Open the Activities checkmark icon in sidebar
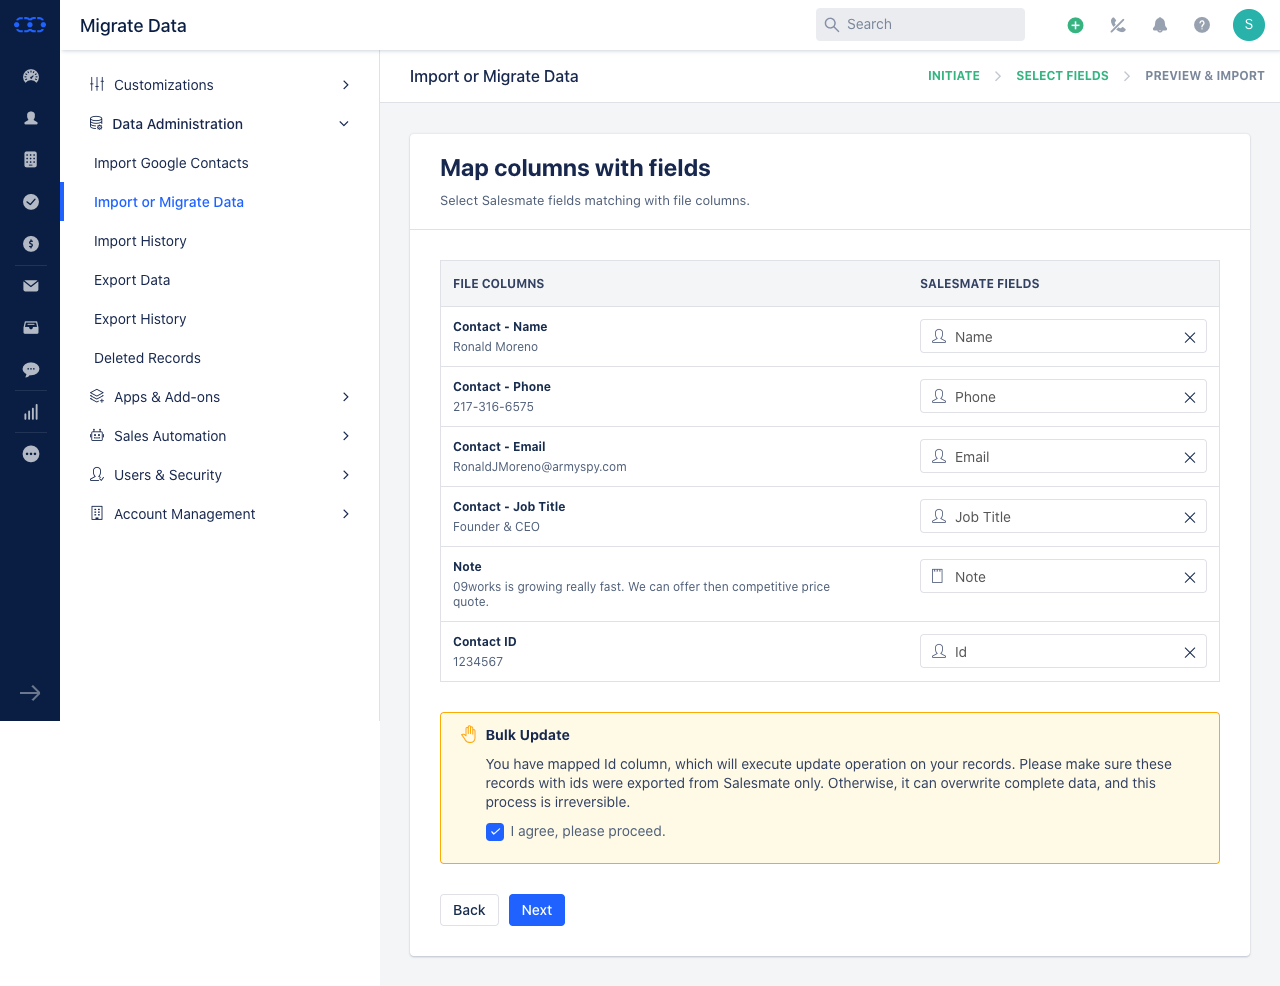This screenshot has height=986, width=1280. (x=31, y=202)
